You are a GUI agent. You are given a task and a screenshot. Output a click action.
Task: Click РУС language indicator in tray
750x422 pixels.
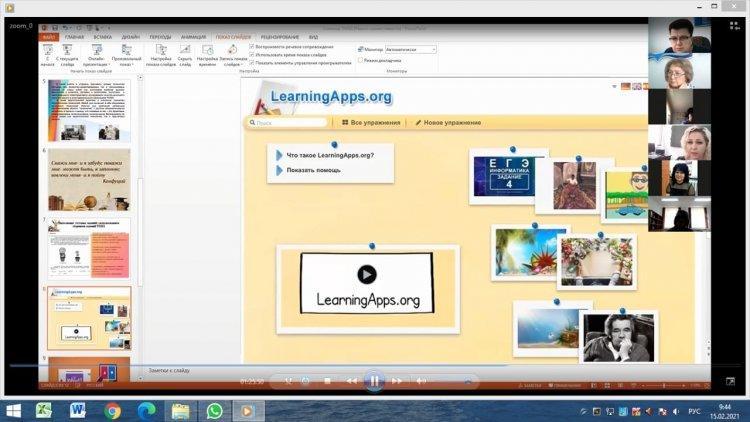click(x=695, y=411)
